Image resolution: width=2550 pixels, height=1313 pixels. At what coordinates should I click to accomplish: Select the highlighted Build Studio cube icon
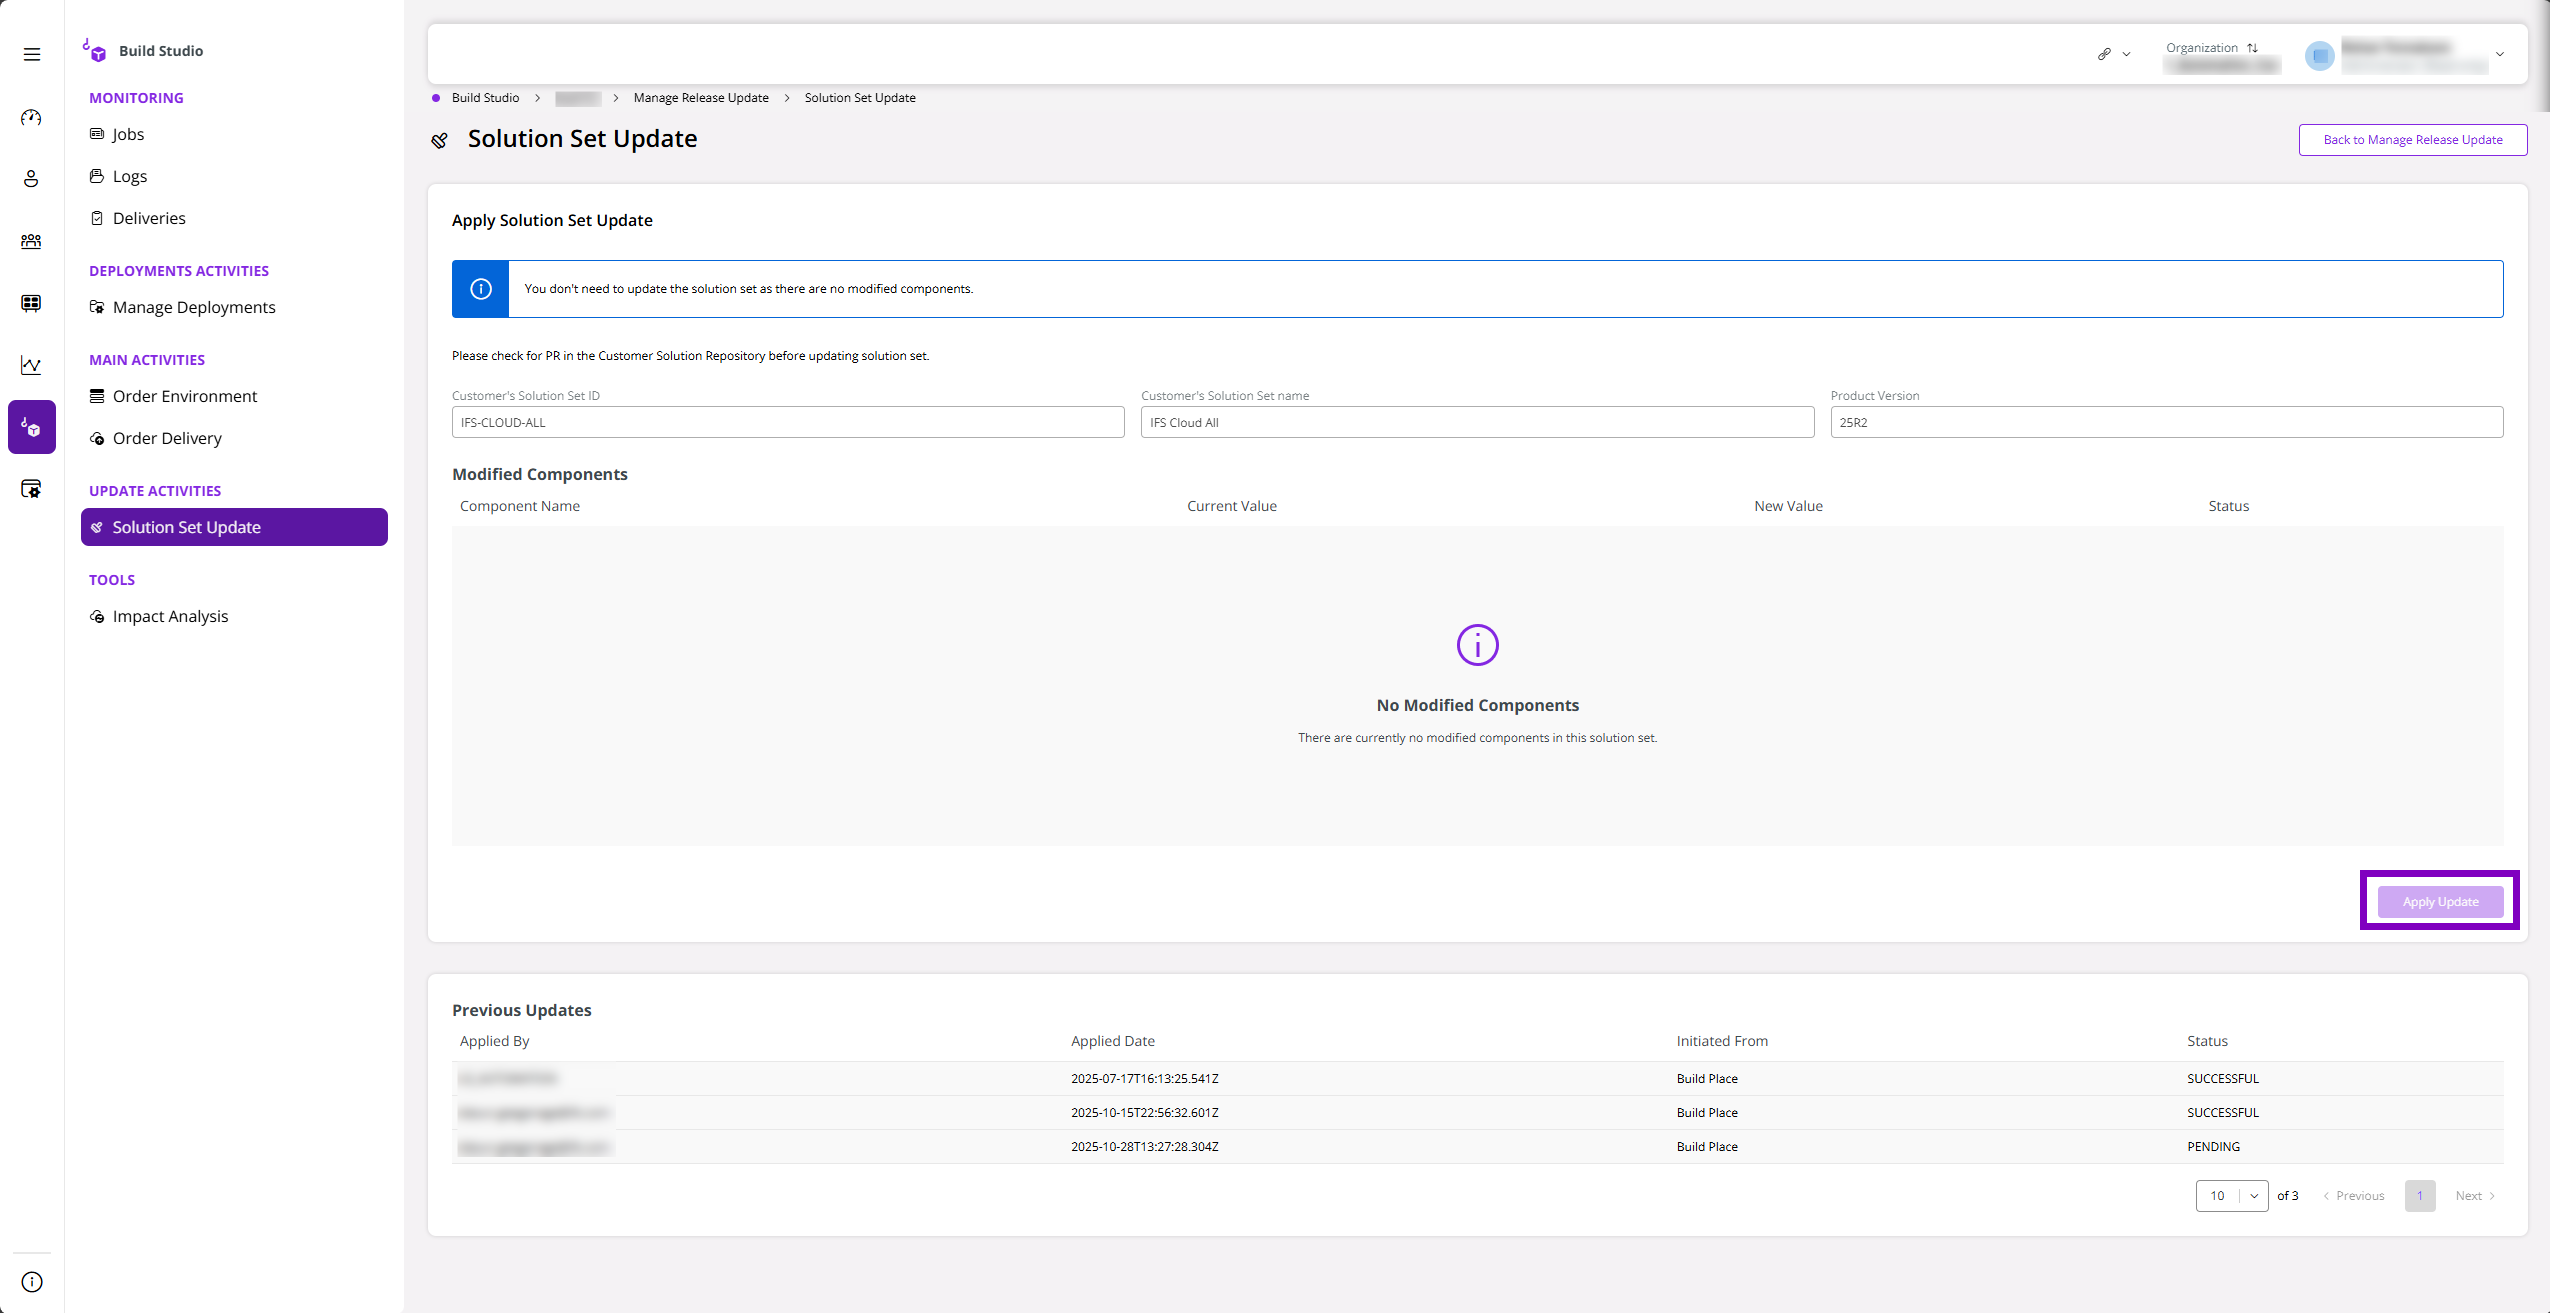(31, 427)
